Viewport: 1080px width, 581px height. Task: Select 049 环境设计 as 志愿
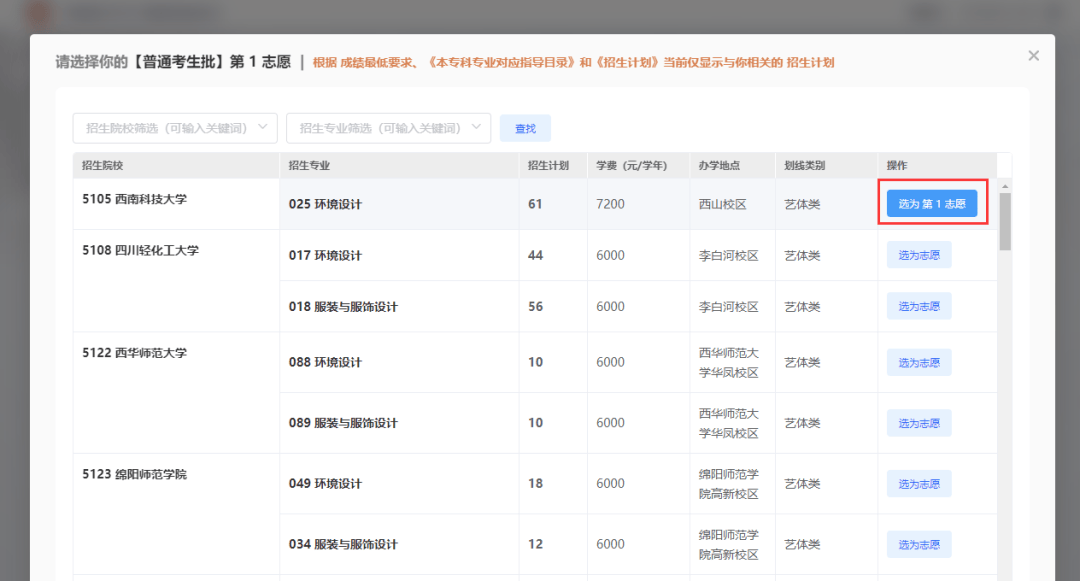918,484
